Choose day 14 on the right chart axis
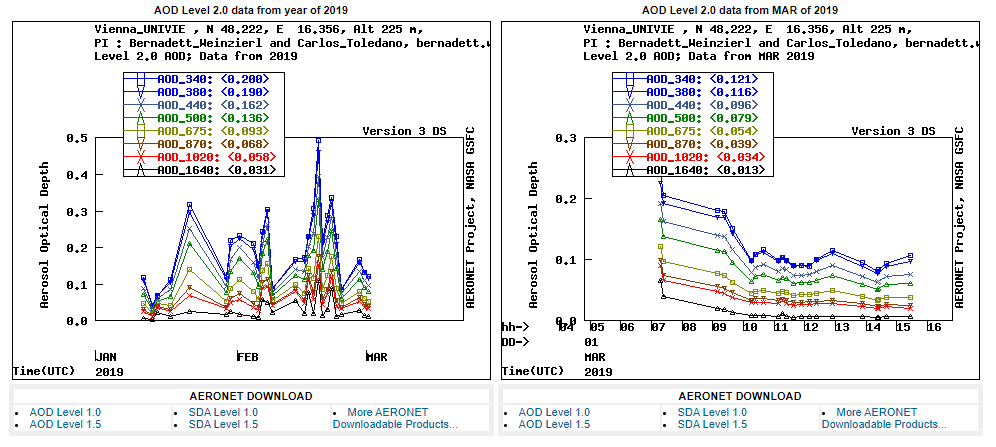 click(873, 327)
